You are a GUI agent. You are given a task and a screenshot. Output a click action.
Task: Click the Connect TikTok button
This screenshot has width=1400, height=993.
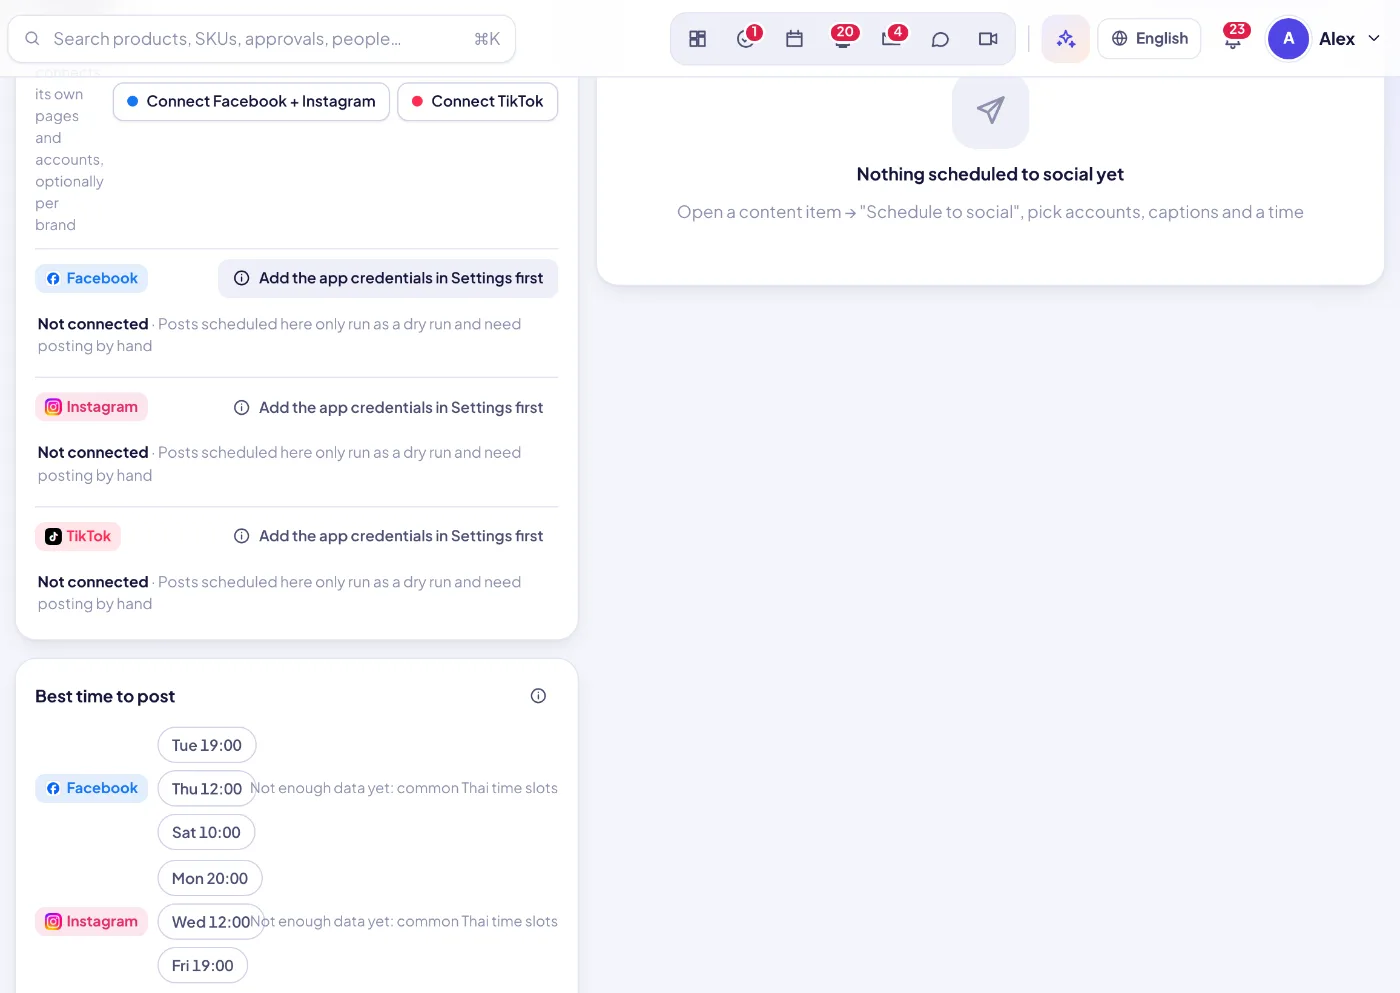pos(478,102)
